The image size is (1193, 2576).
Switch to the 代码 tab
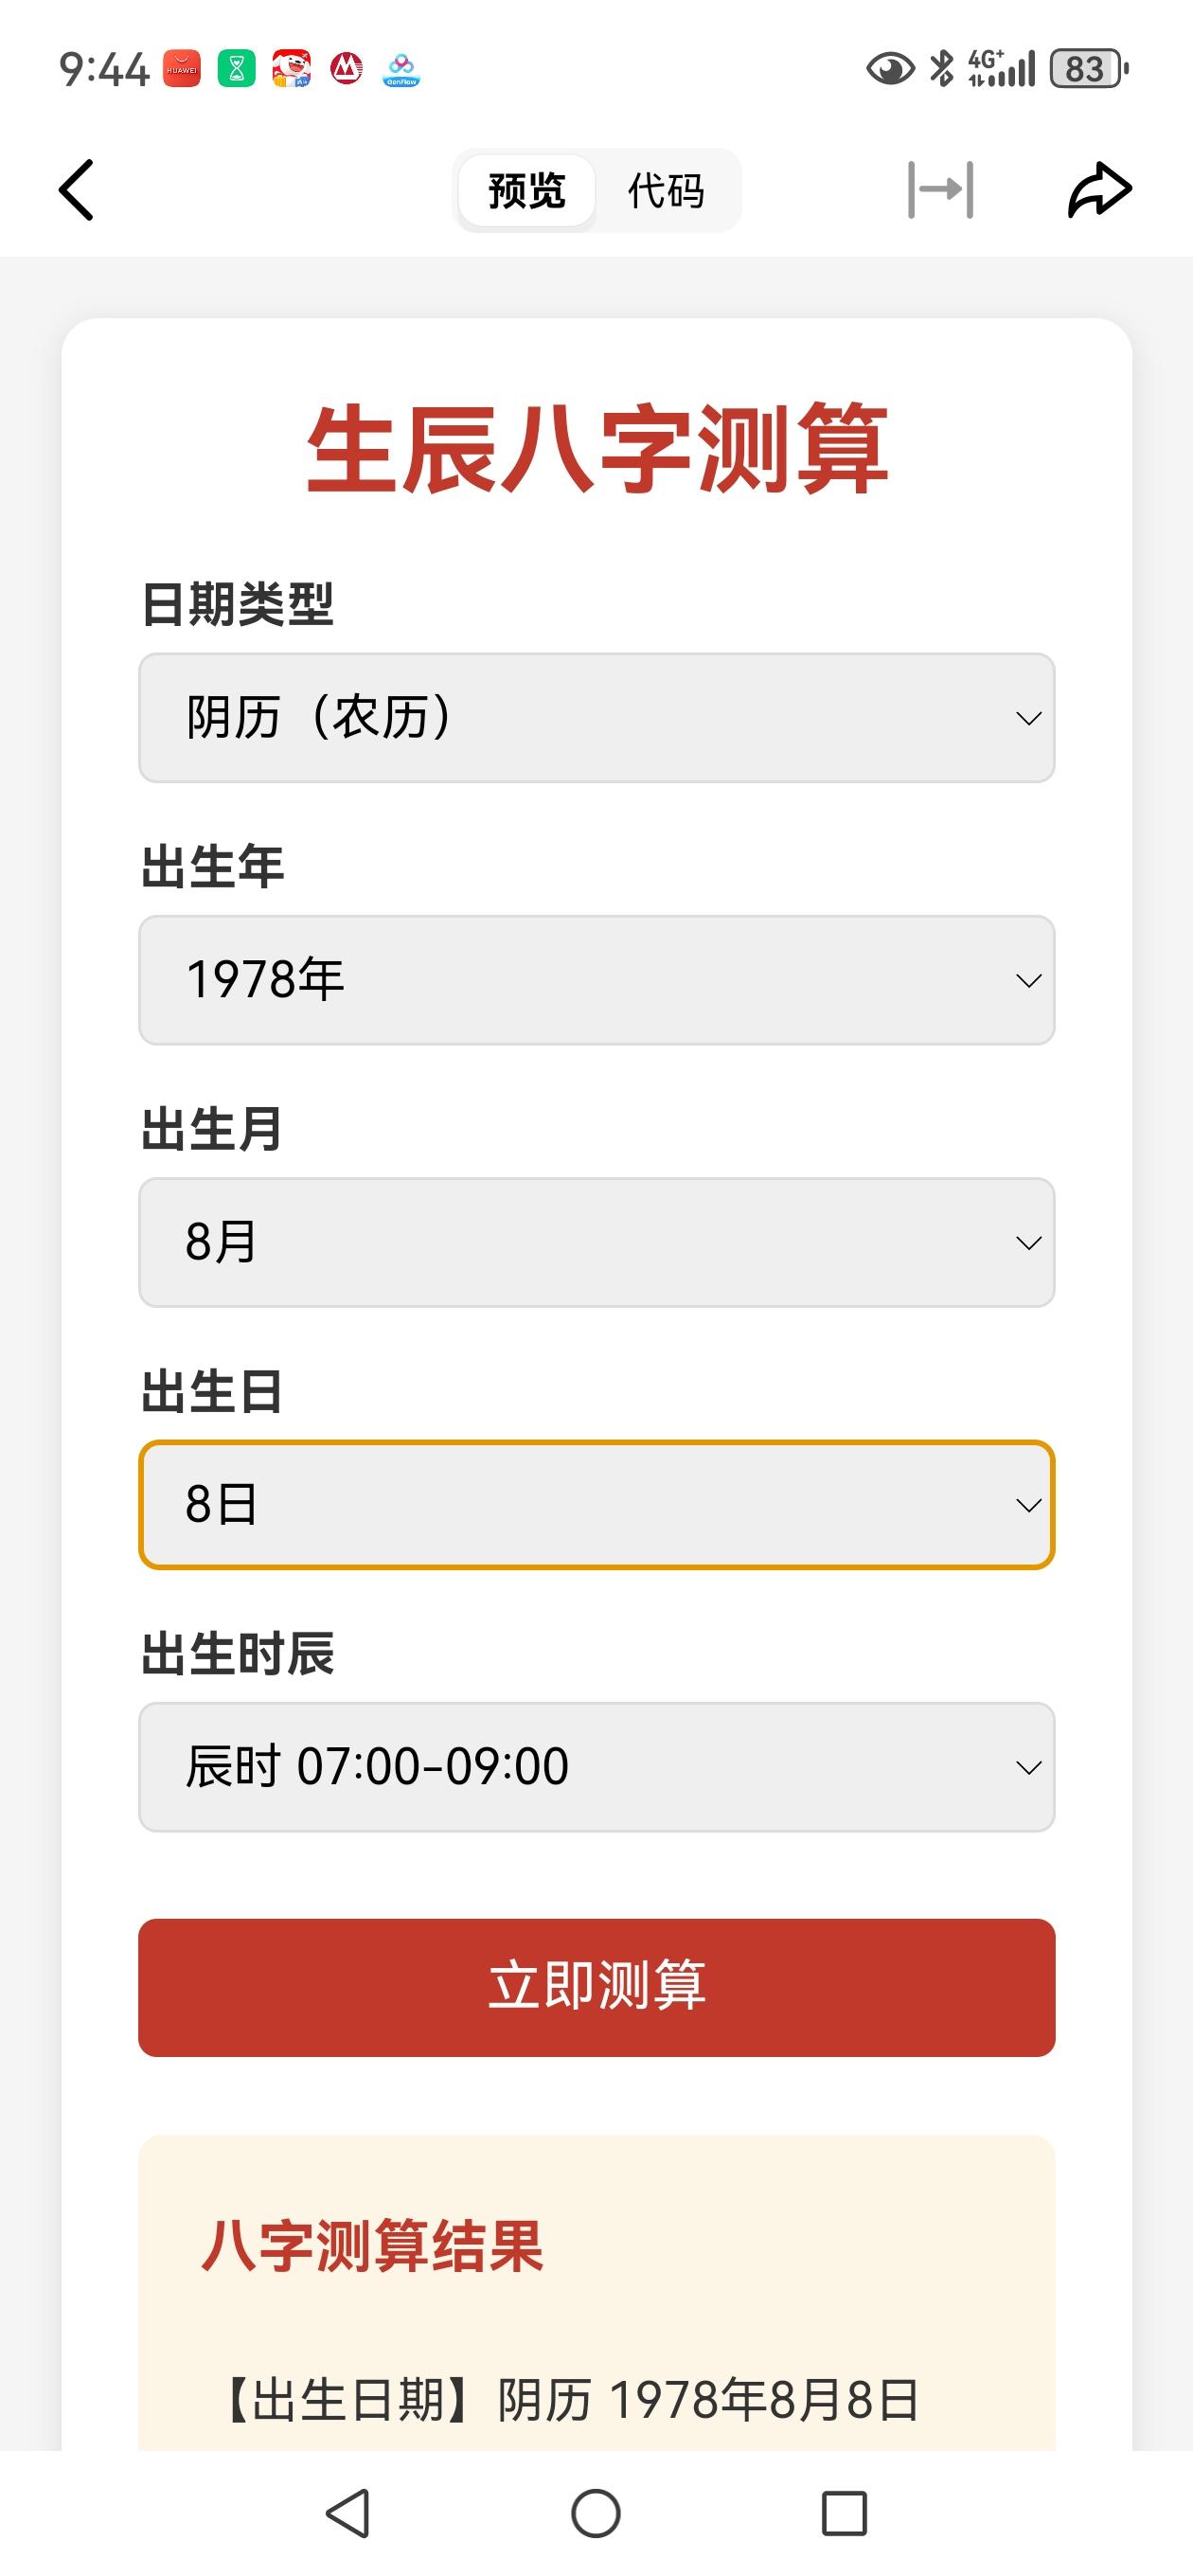click(666, 190)
